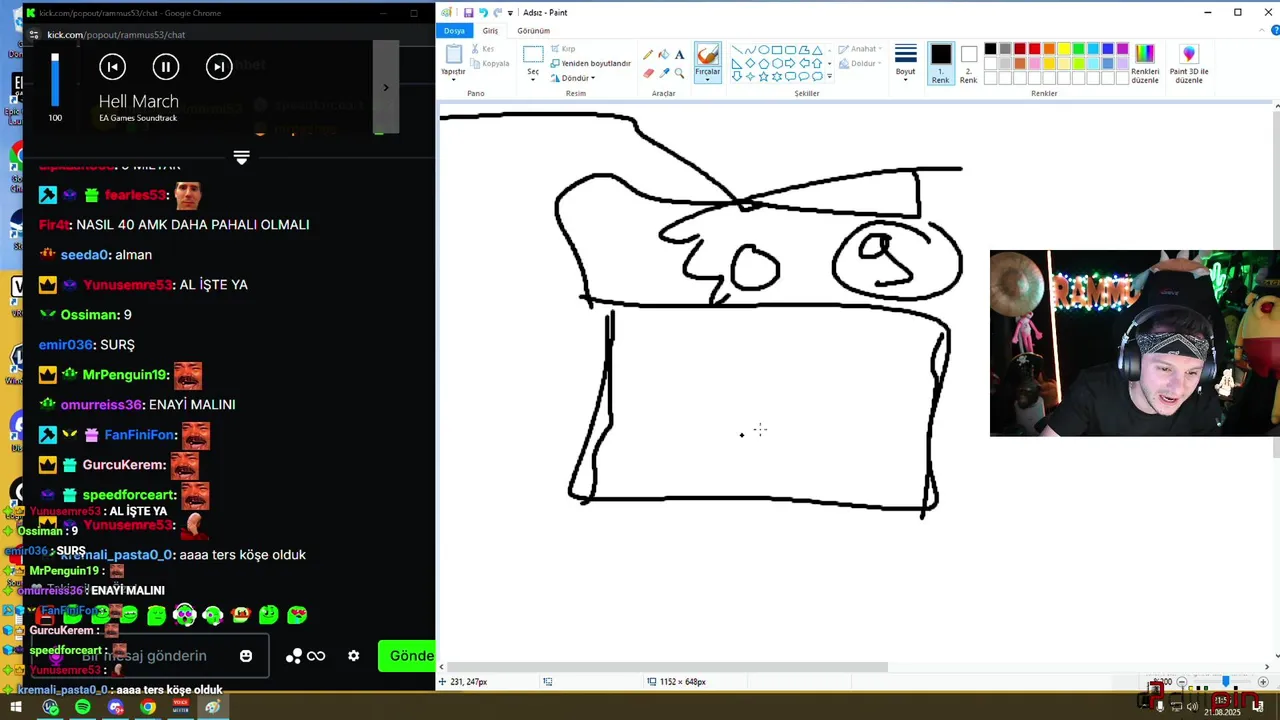The width and height of the screenshot is (1280, 720).
Task: Click the Yapıştır clipboard icon
Action: click(x=454, y=55)
